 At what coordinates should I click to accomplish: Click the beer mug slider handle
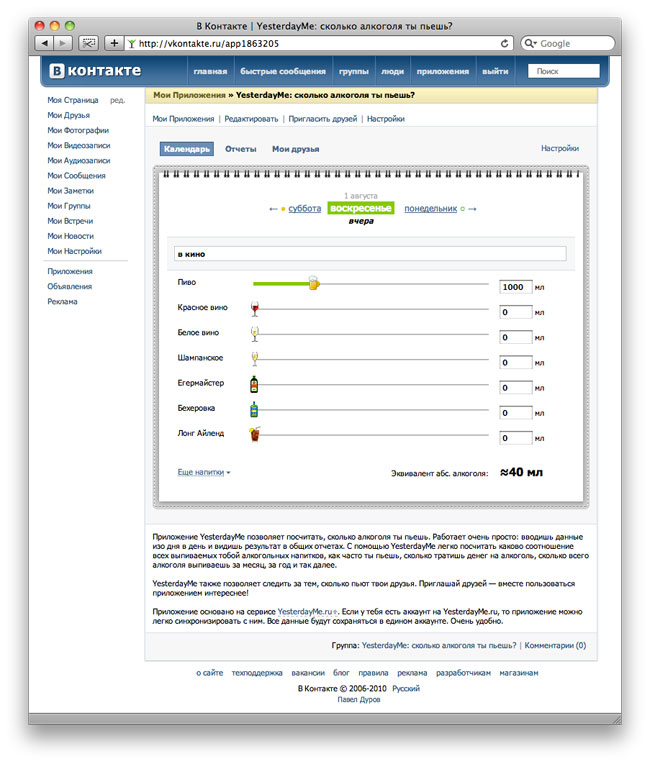coord(314,282)
